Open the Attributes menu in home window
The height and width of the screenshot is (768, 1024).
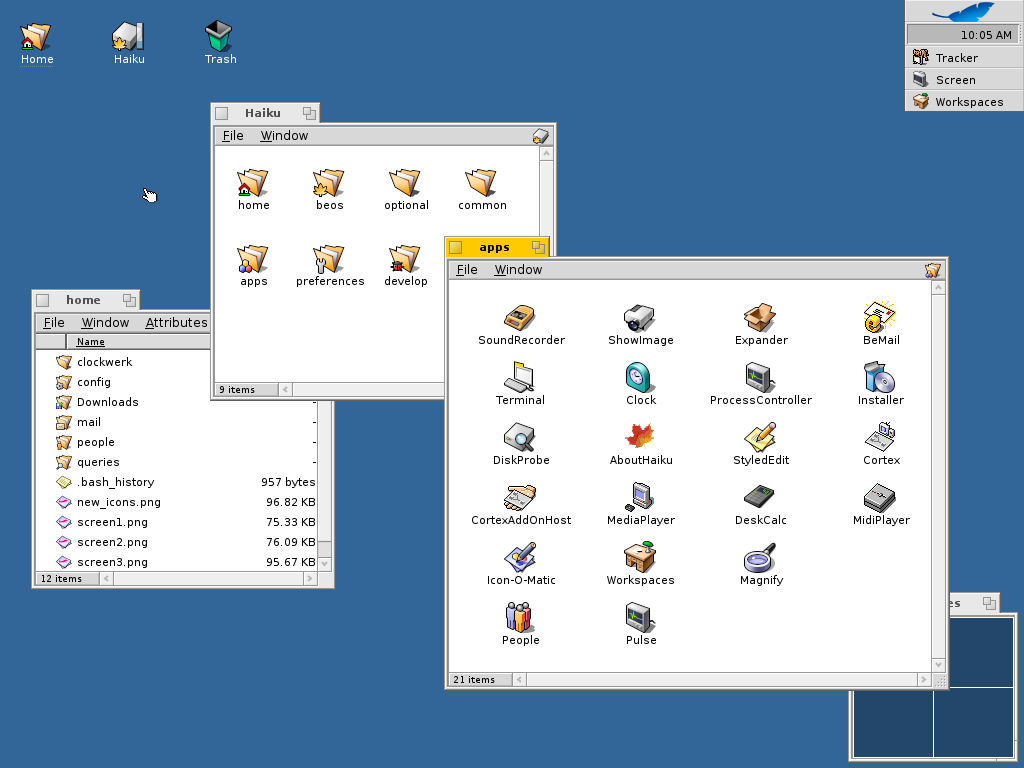pyautogui.click(x=176, y=323)
